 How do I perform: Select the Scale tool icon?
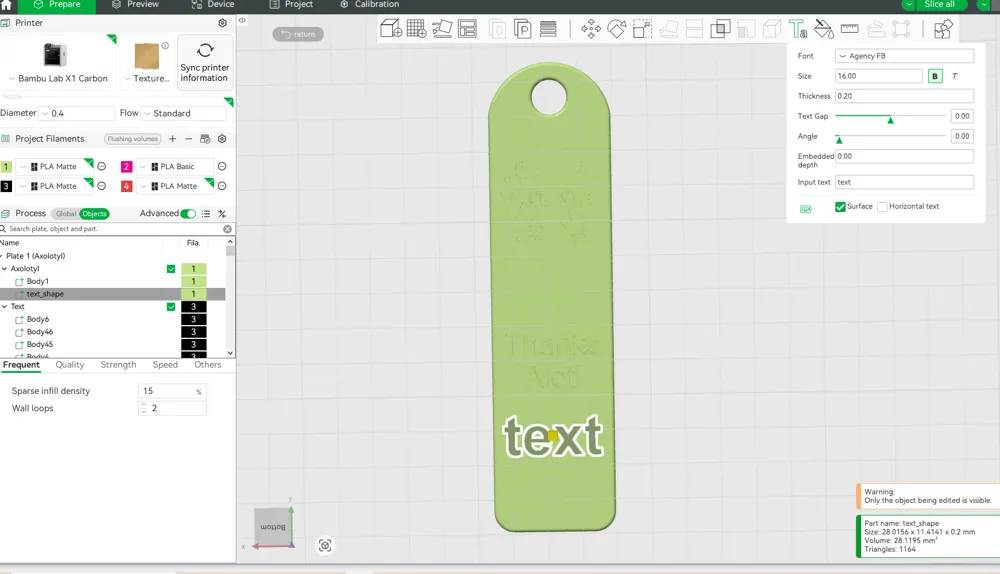(x=642, y=29)
